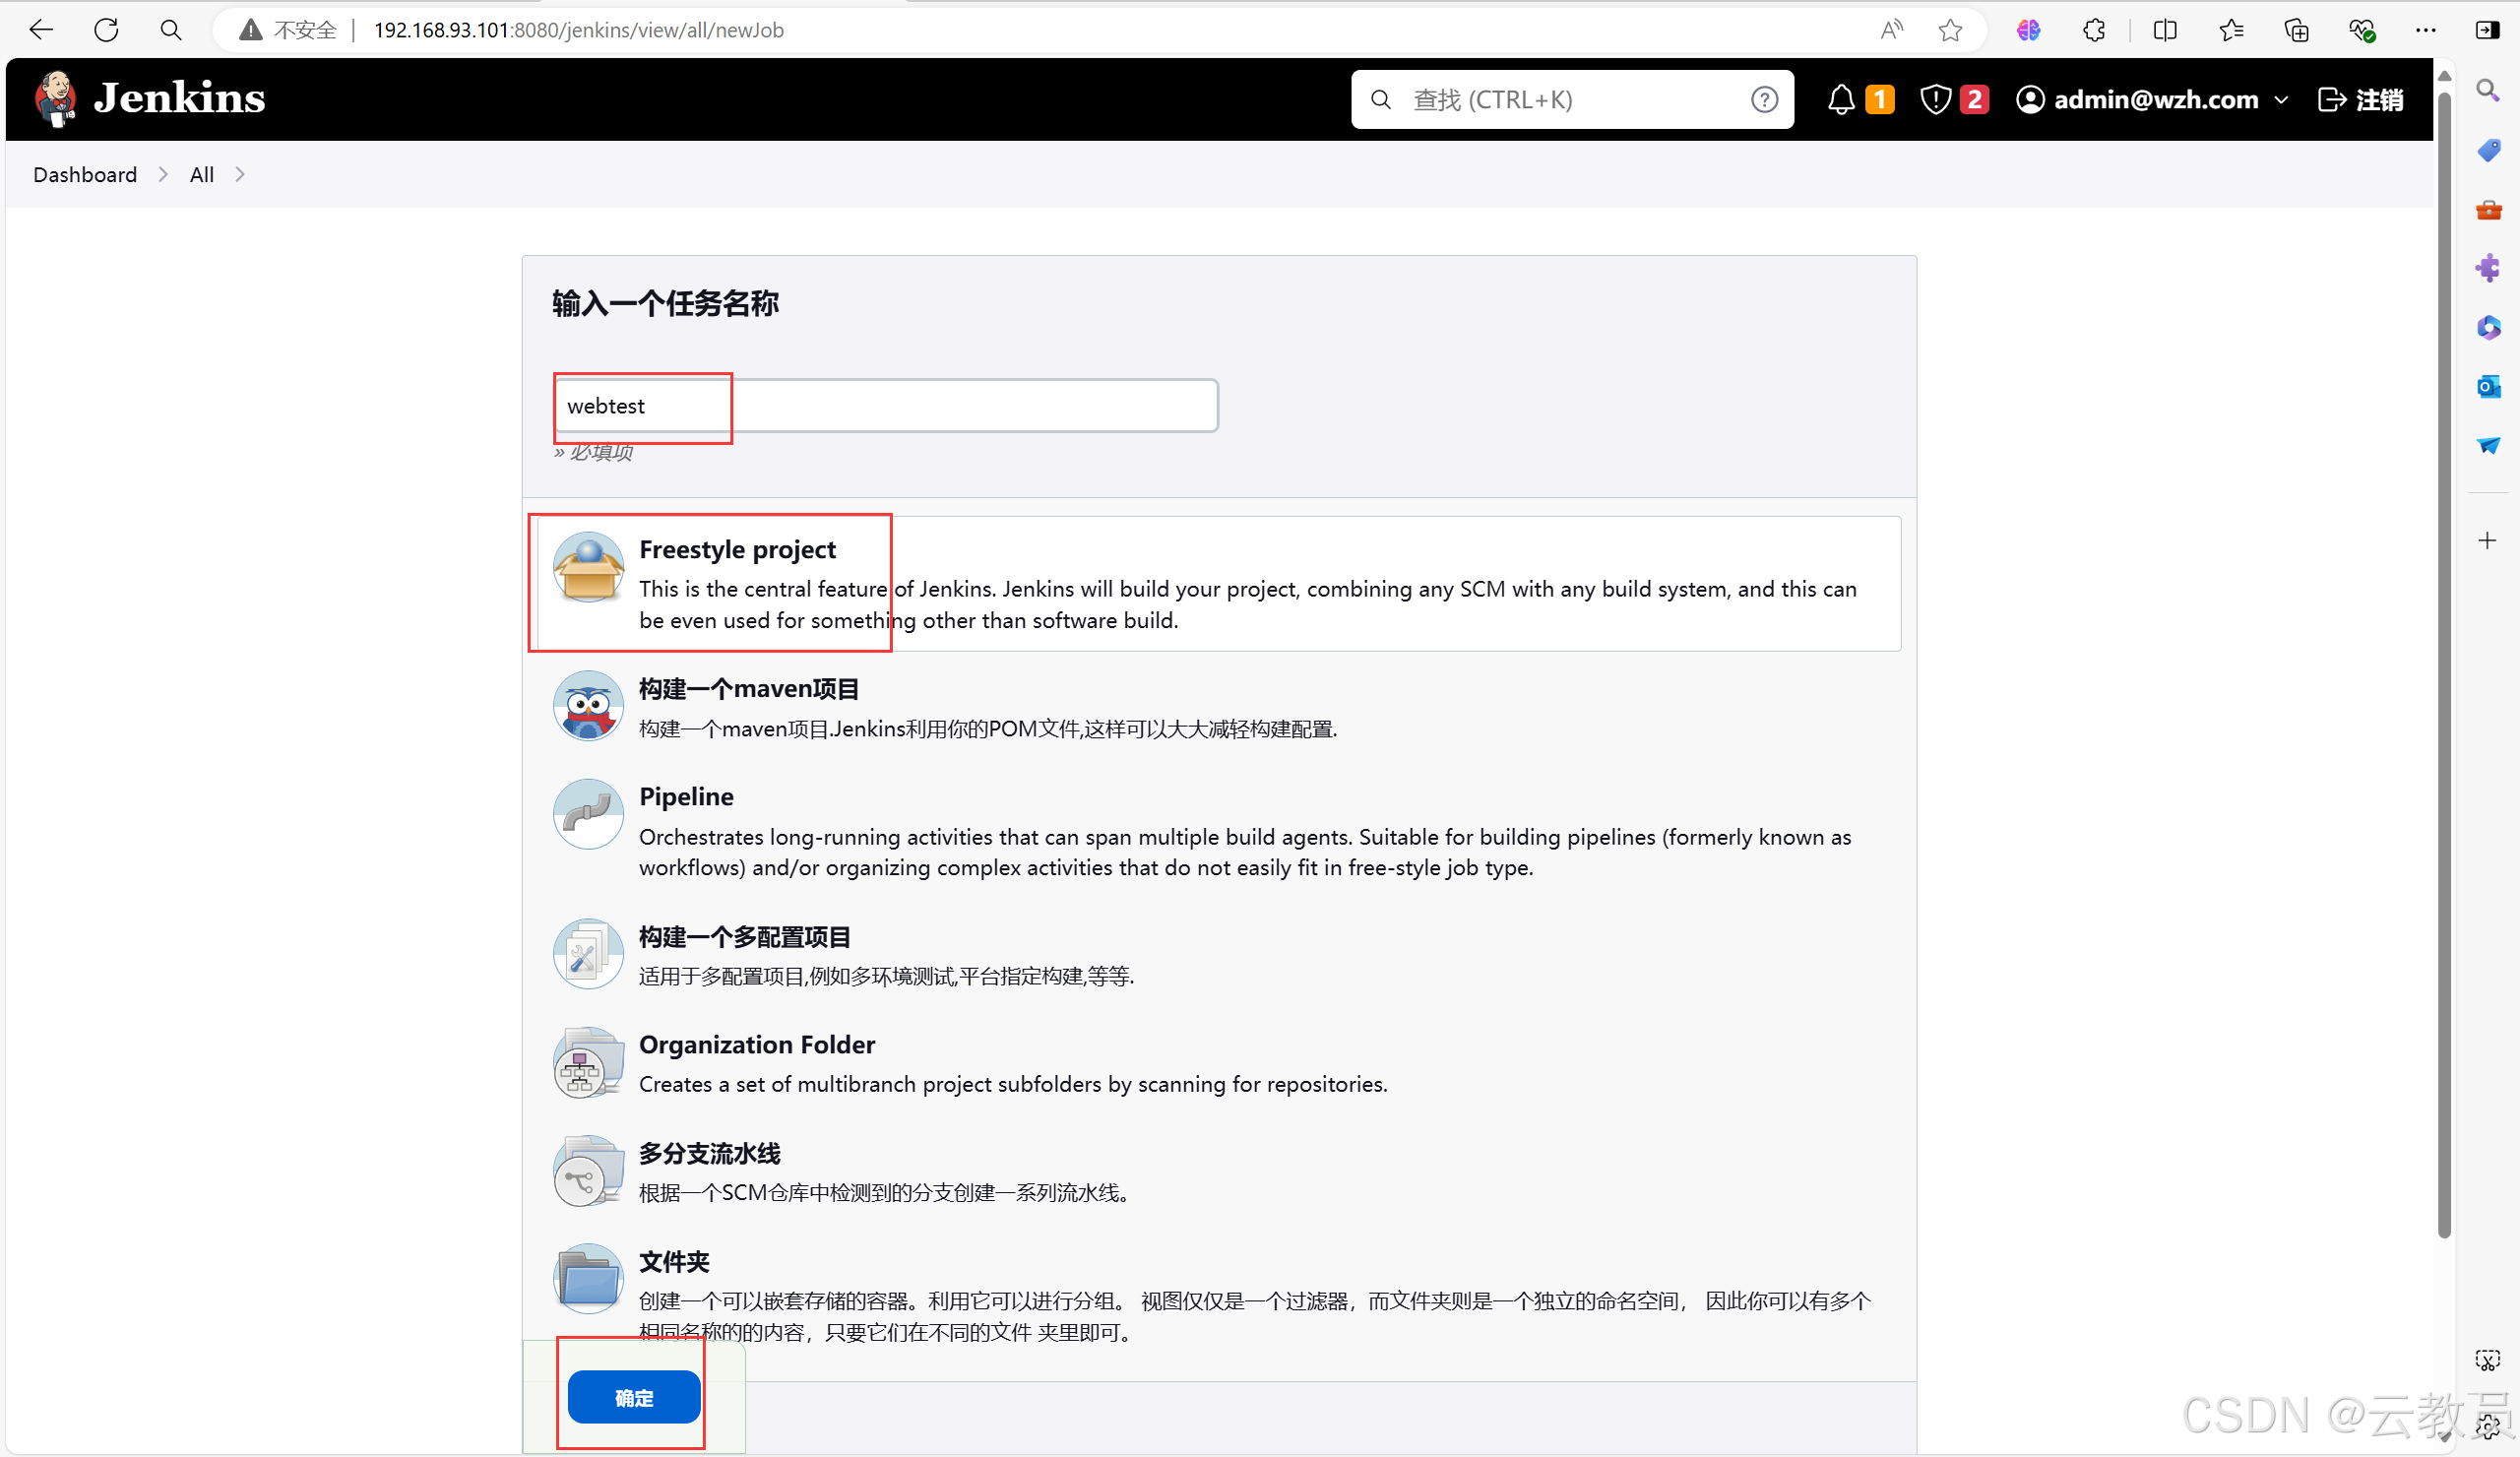2520x1457 pixels.
Task: Select 构建一个多配置项目 type
Action: point(1219,954)
